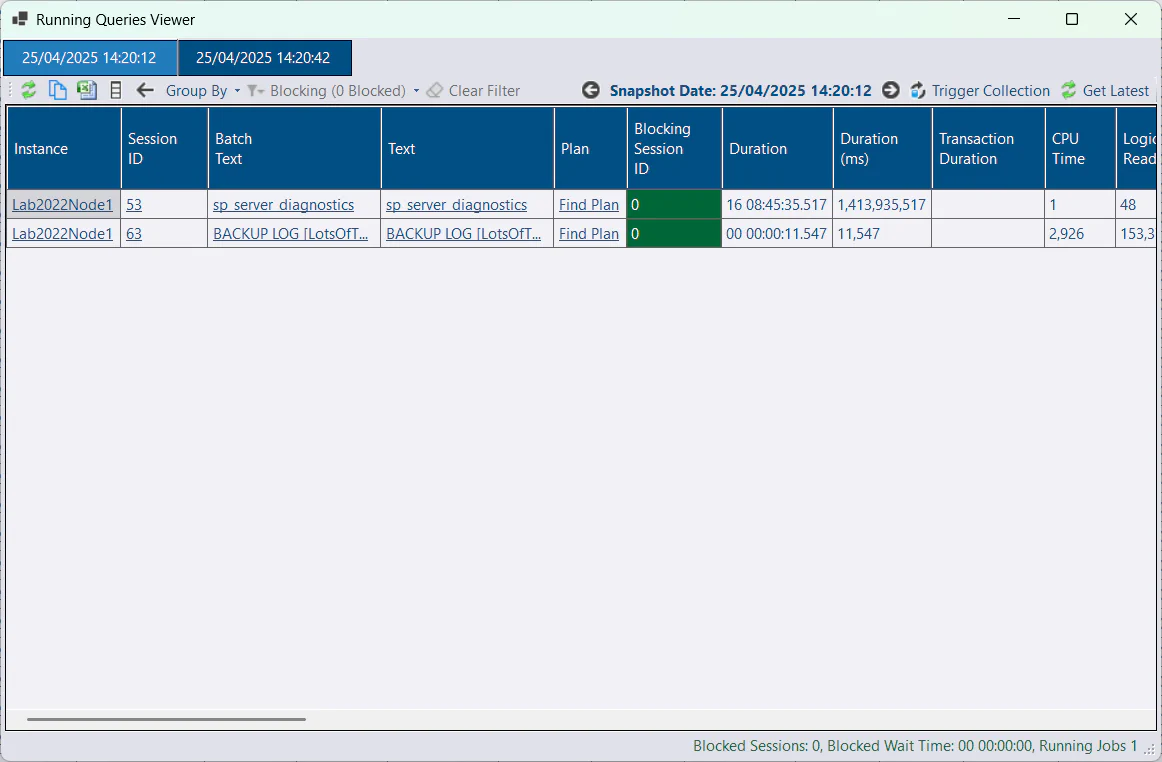The width and height of the screenshot is (1162, 762).
Task: Navigate to the next snapshot
Action: [890, 90]
